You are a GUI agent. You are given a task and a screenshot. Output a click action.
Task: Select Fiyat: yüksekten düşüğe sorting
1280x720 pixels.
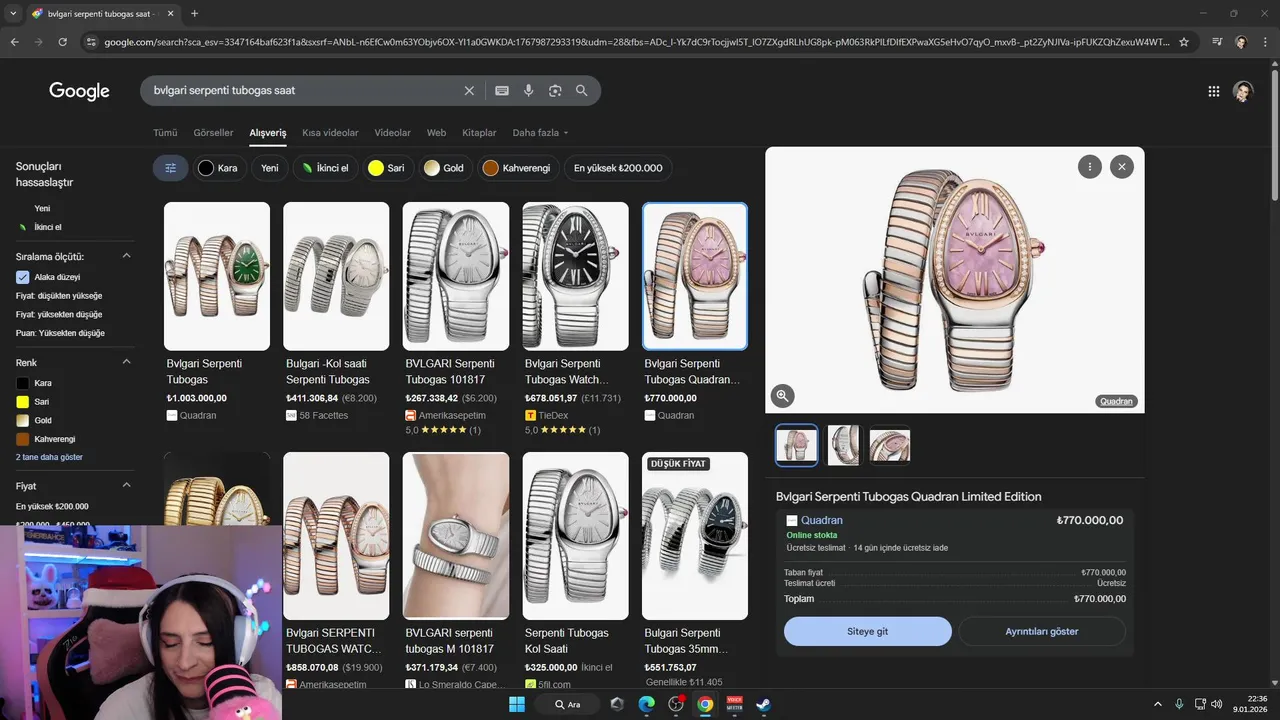pos(59,314)
